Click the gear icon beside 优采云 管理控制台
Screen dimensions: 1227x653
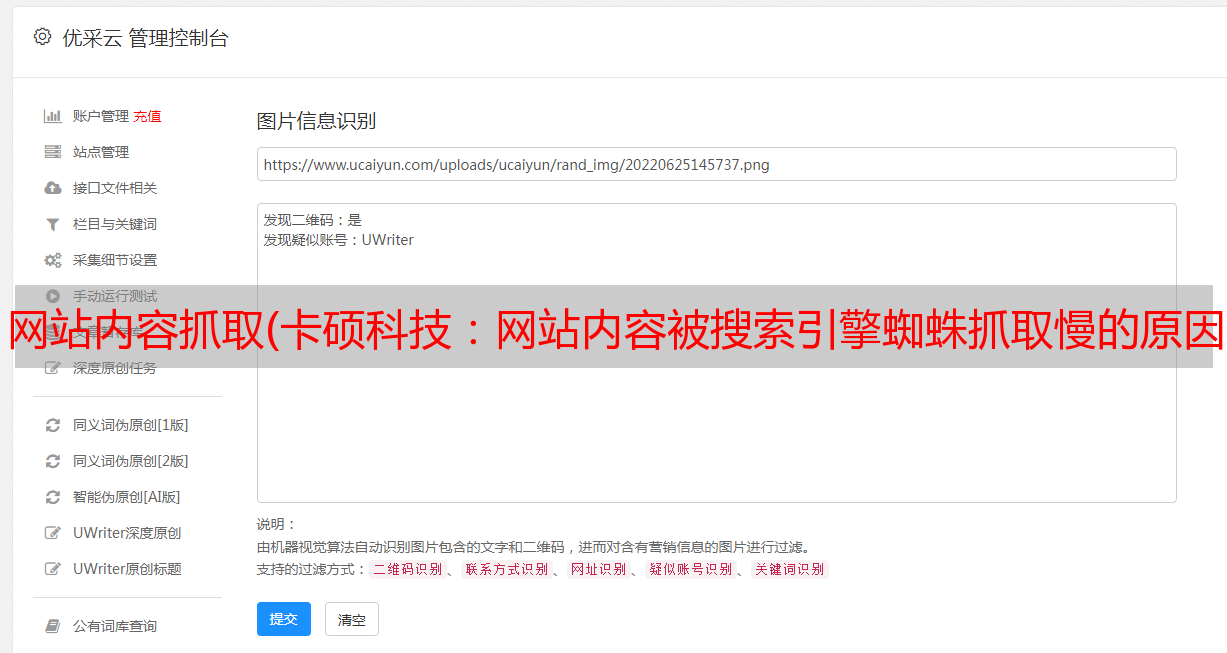click(x=42, y=37)
